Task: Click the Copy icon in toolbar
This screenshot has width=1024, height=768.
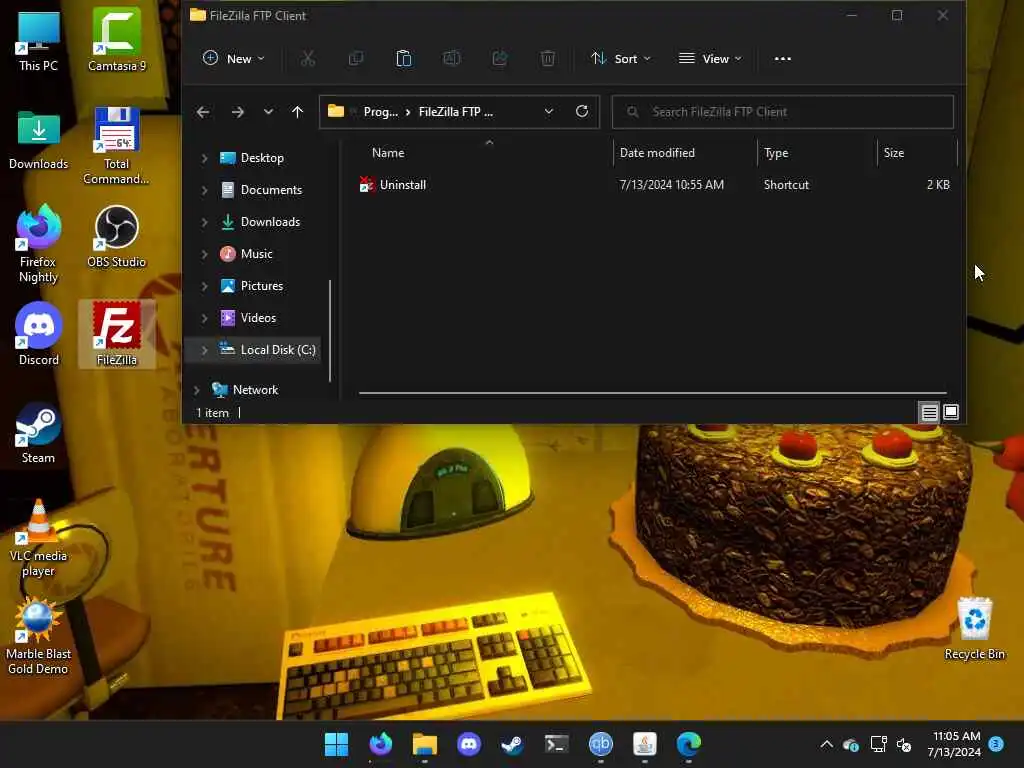Action: 356,59
